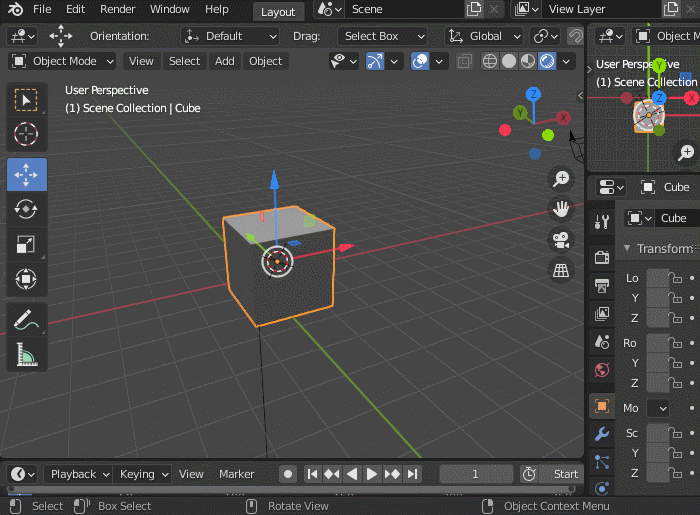
Task: Click the Add button in viewport header
Action: pos(225,61)
